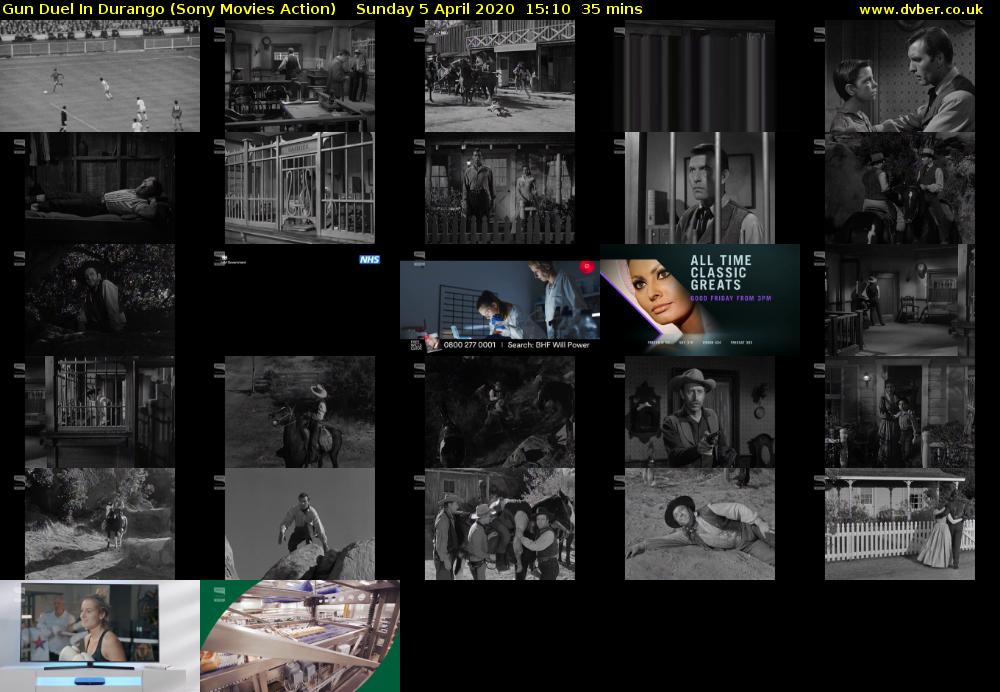1000x692 pixels.
Task: Select the dim office doorway thumbnail
Action: point(900,300)
